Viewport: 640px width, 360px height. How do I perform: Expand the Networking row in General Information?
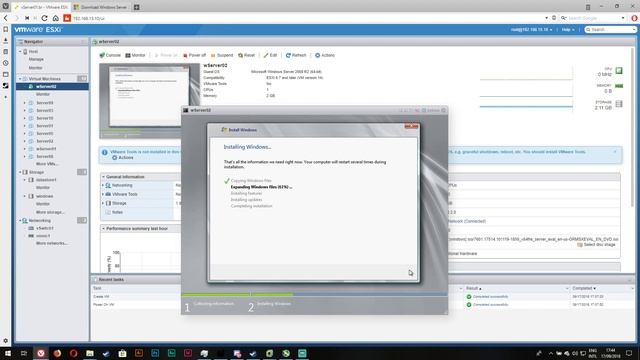pyautogui.click(x=103, y=185)
